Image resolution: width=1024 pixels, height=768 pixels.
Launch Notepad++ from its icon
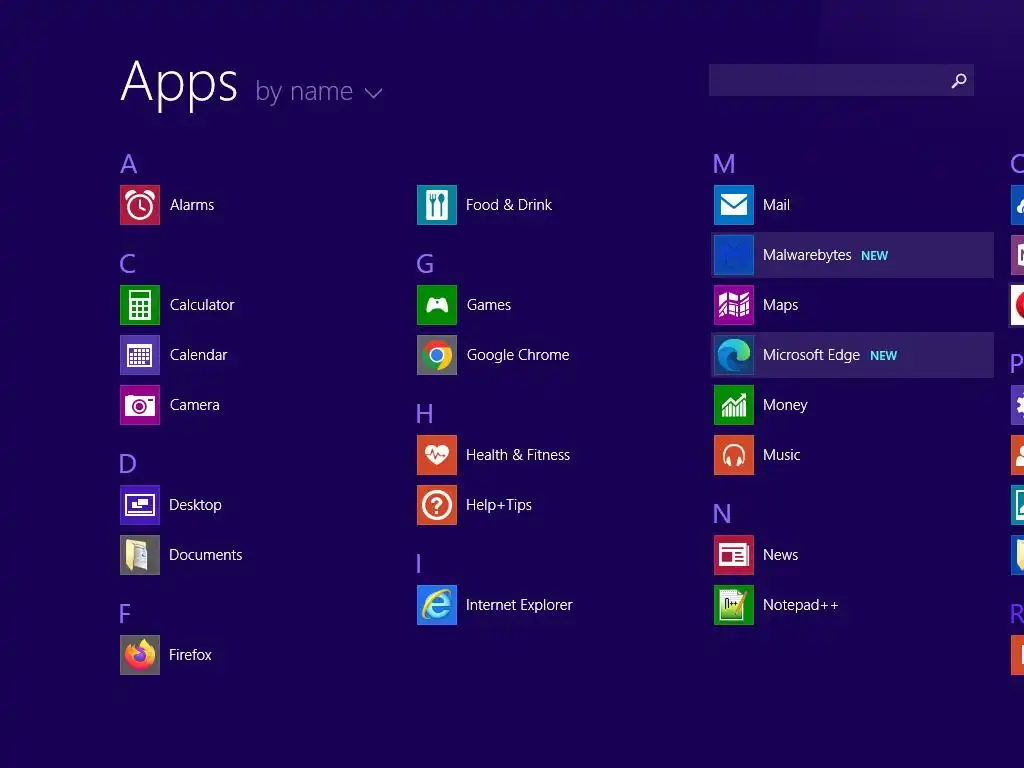point(734,605)
